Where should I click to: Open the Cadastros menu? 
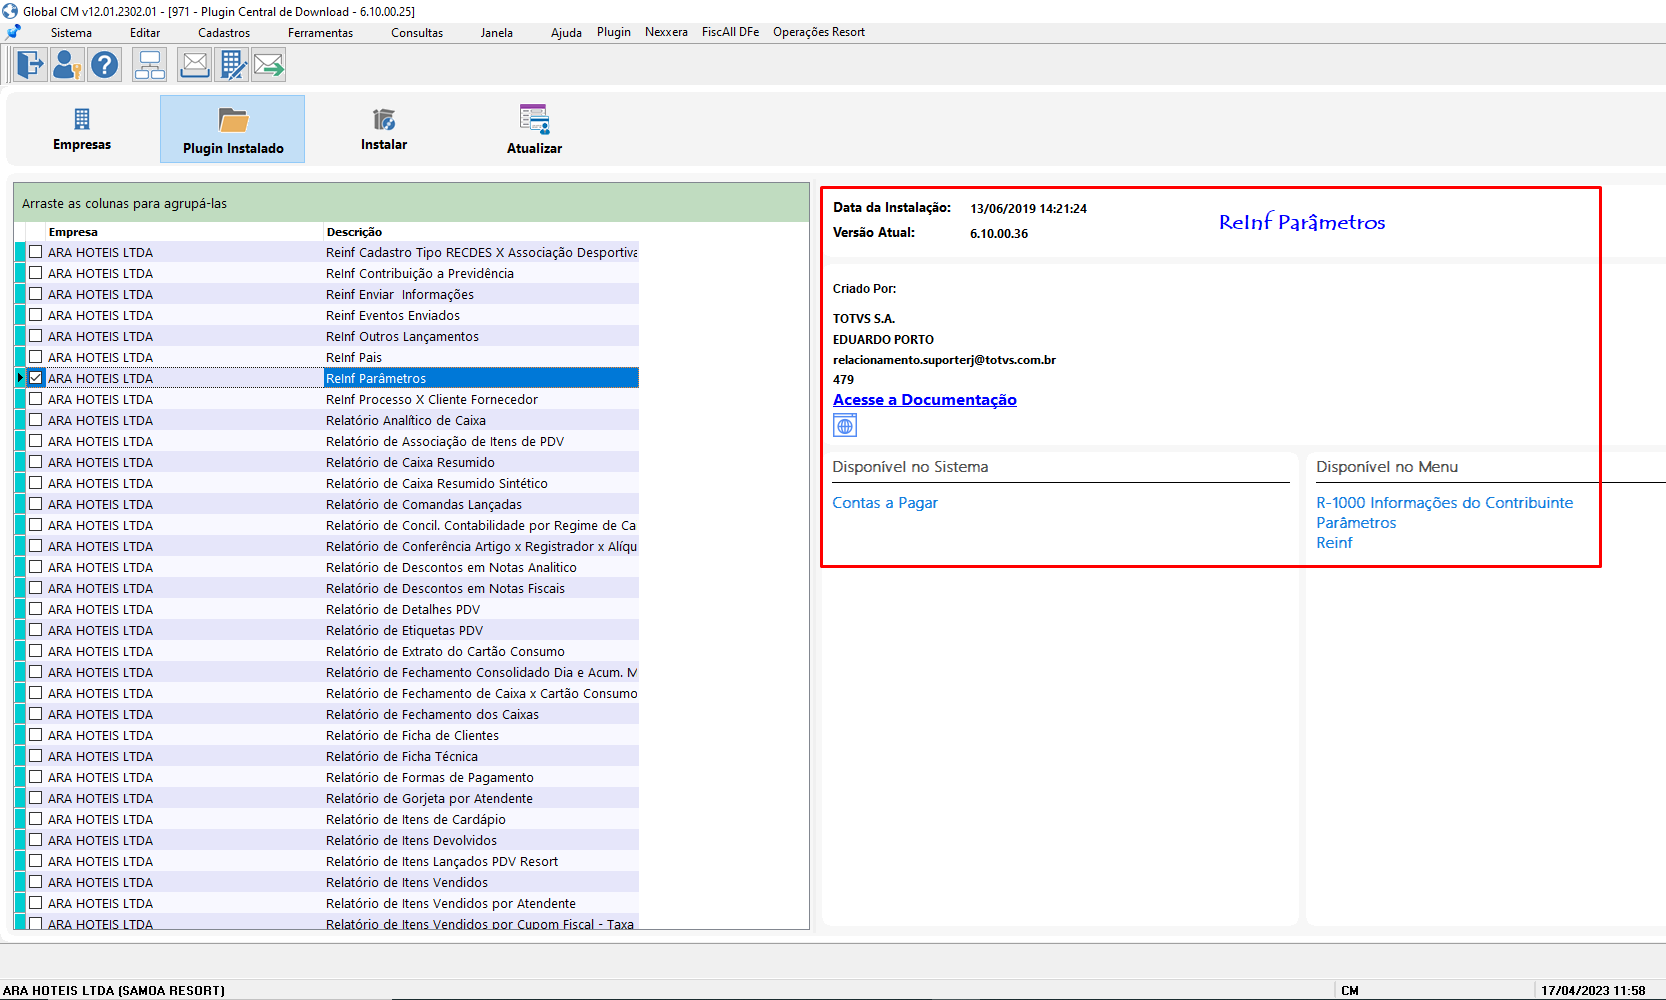224,33
